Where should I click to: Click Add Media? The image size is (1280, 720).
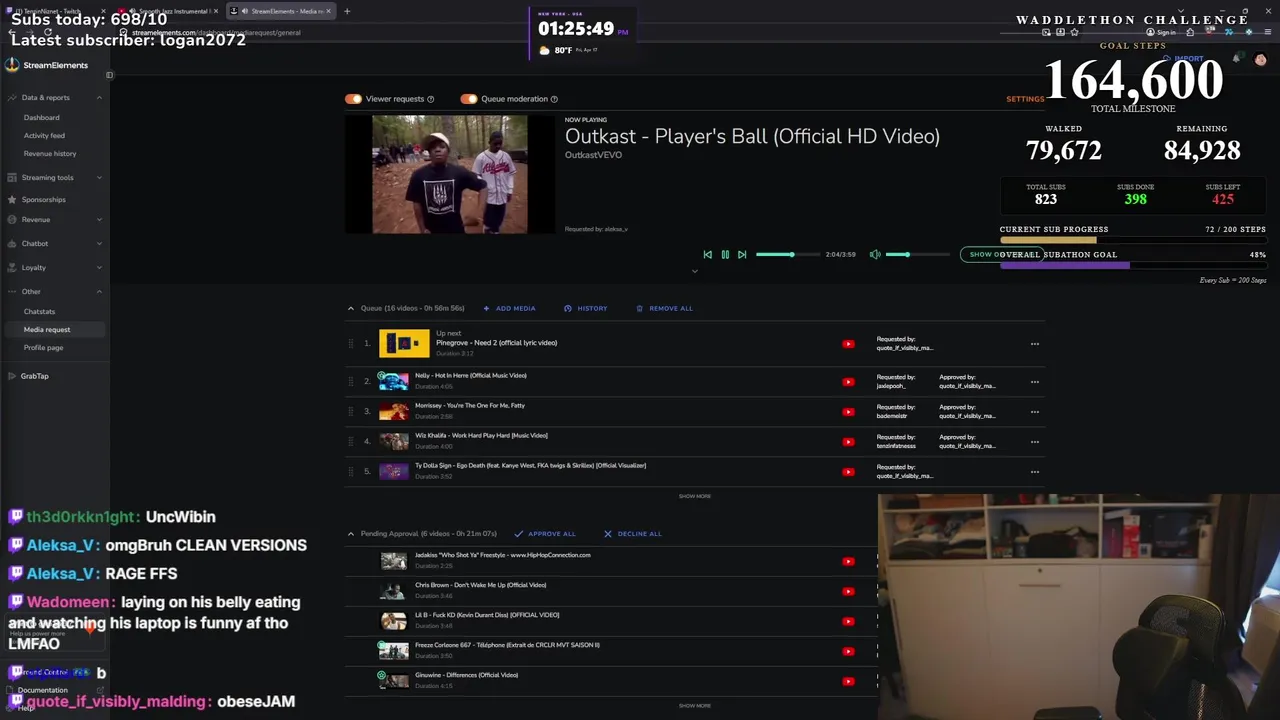point(509,308)
